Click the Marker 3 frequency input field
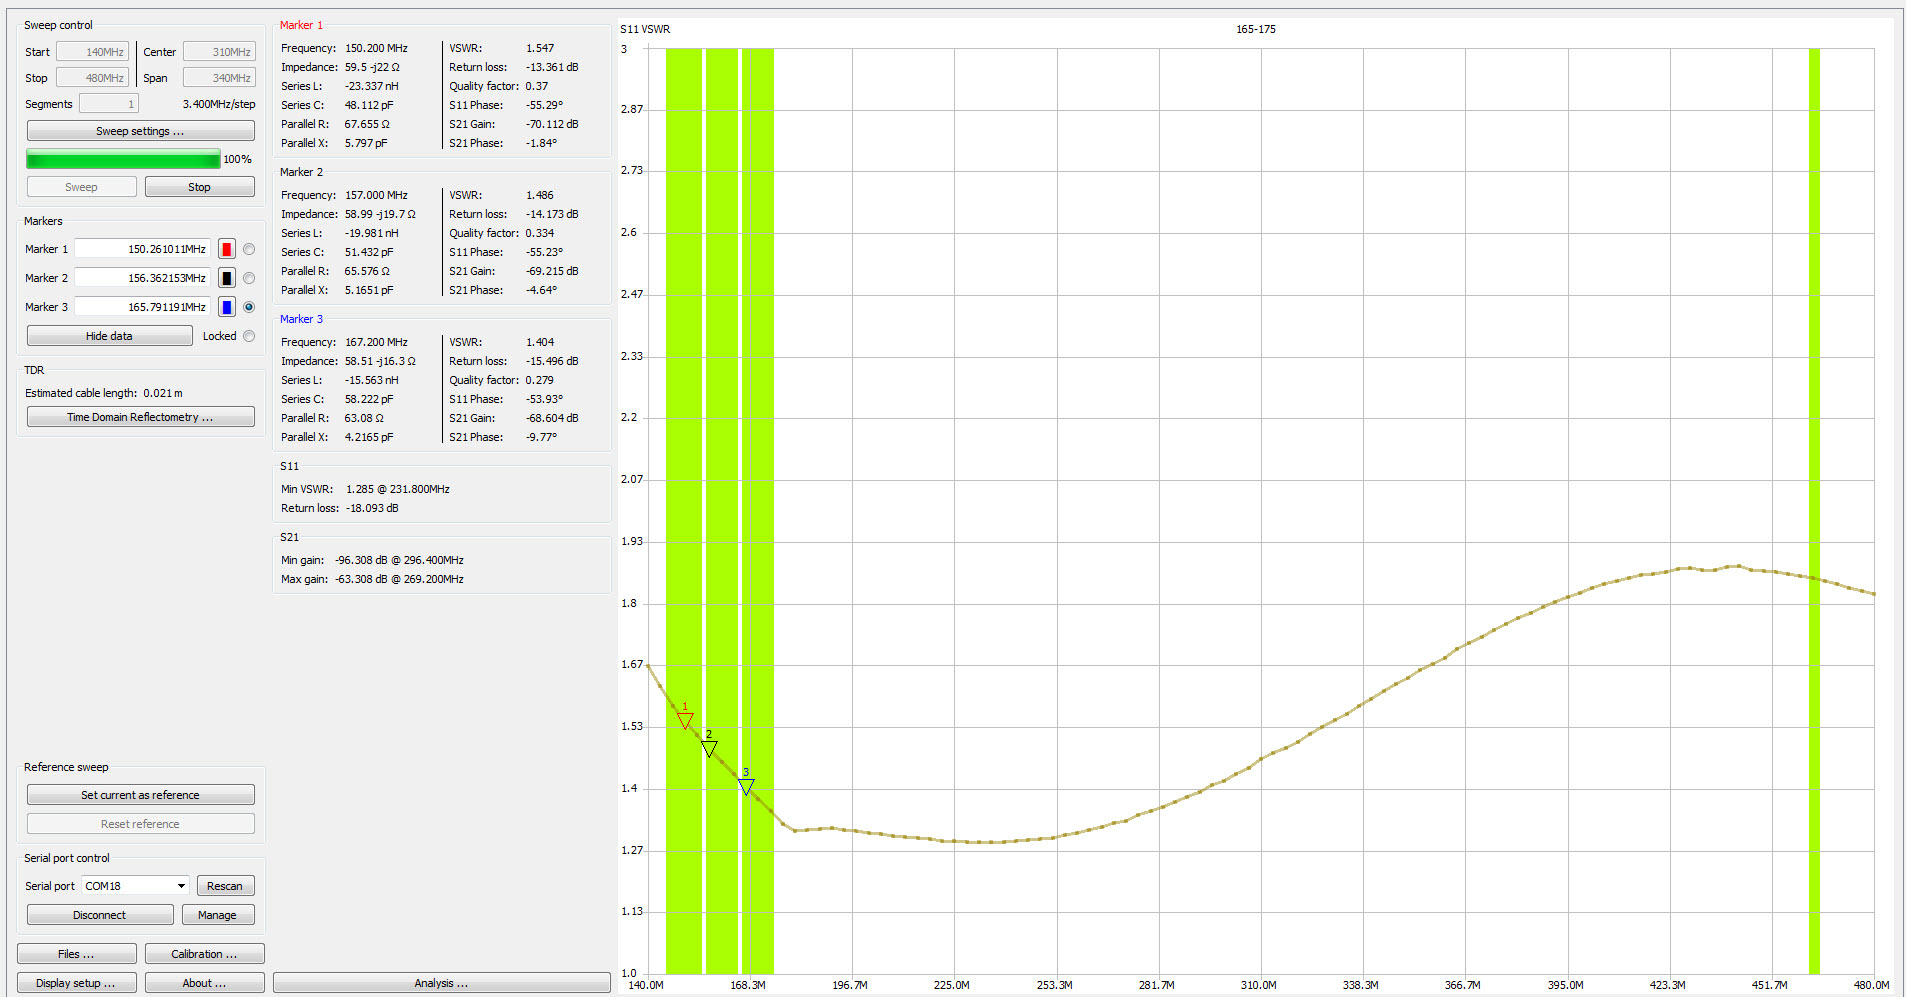1906x997 pixels. [x=142, y=307]
